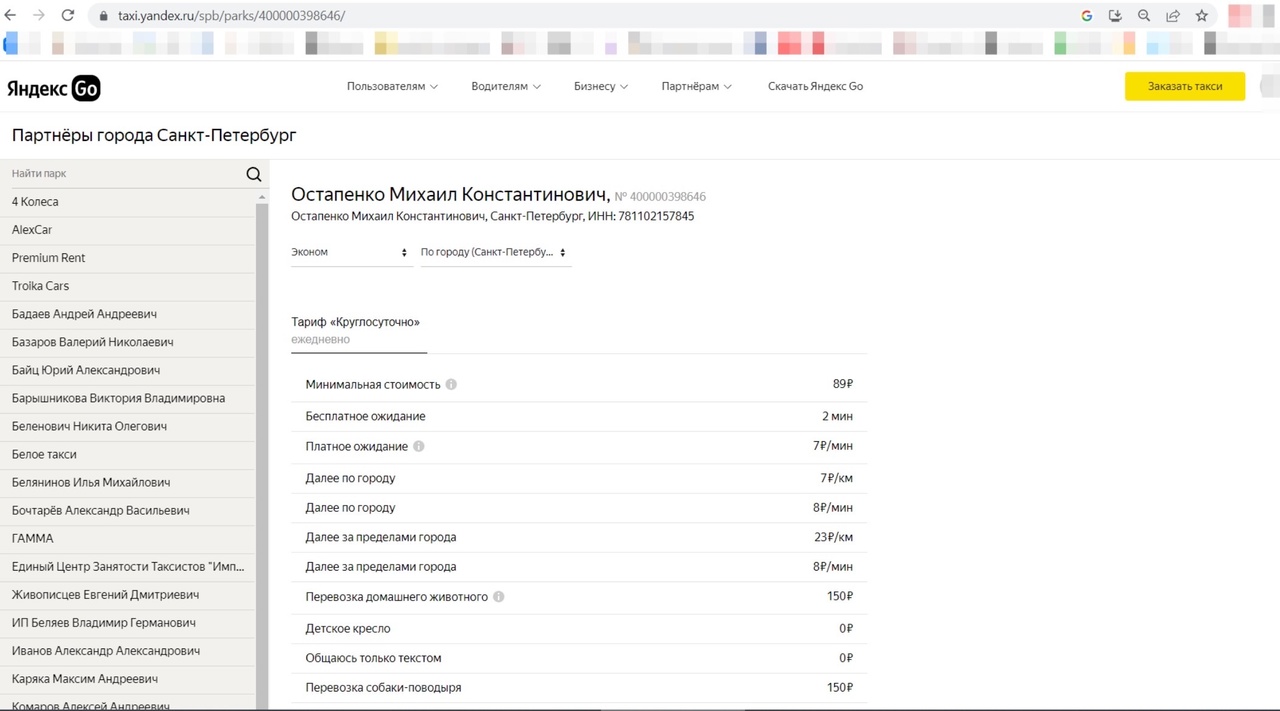
Task: Click the Перевозка собаки-поводыря row label
Action: (383, 688)
